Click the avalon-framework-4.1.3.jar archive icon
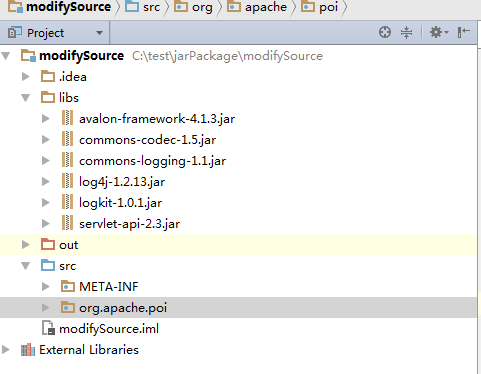Viewport: 481px width, 374px height. pos(67,118)
